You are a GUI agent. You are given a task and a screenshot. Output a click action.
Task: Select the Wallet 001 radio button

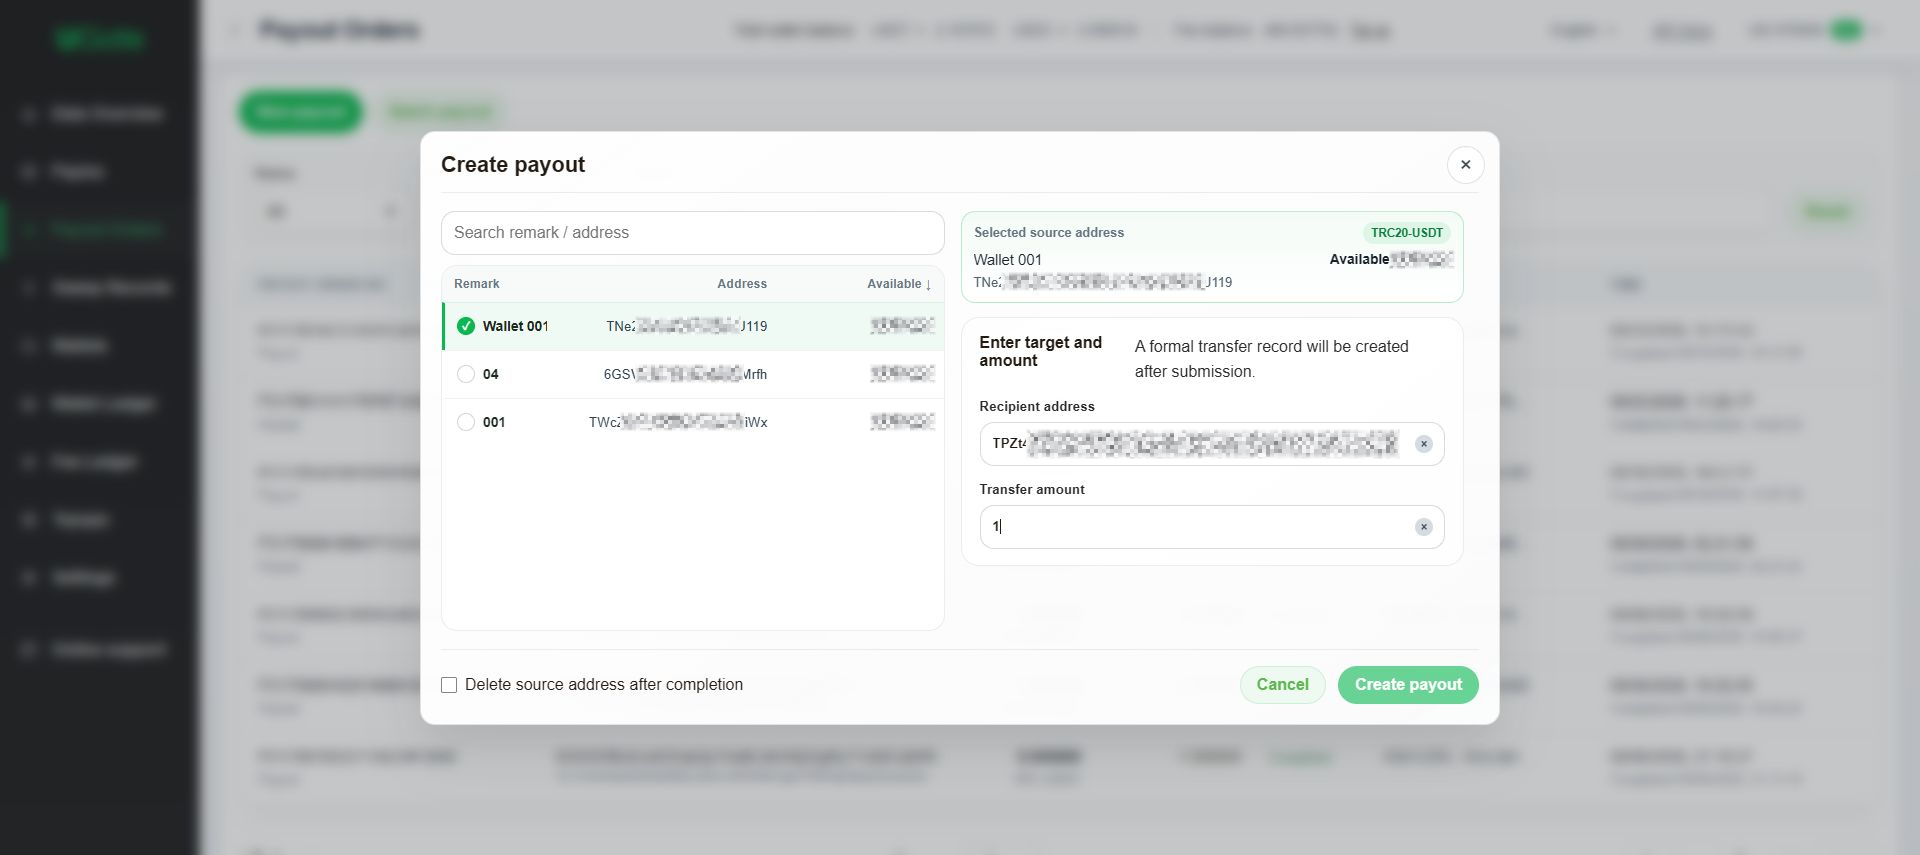[466, 326]
